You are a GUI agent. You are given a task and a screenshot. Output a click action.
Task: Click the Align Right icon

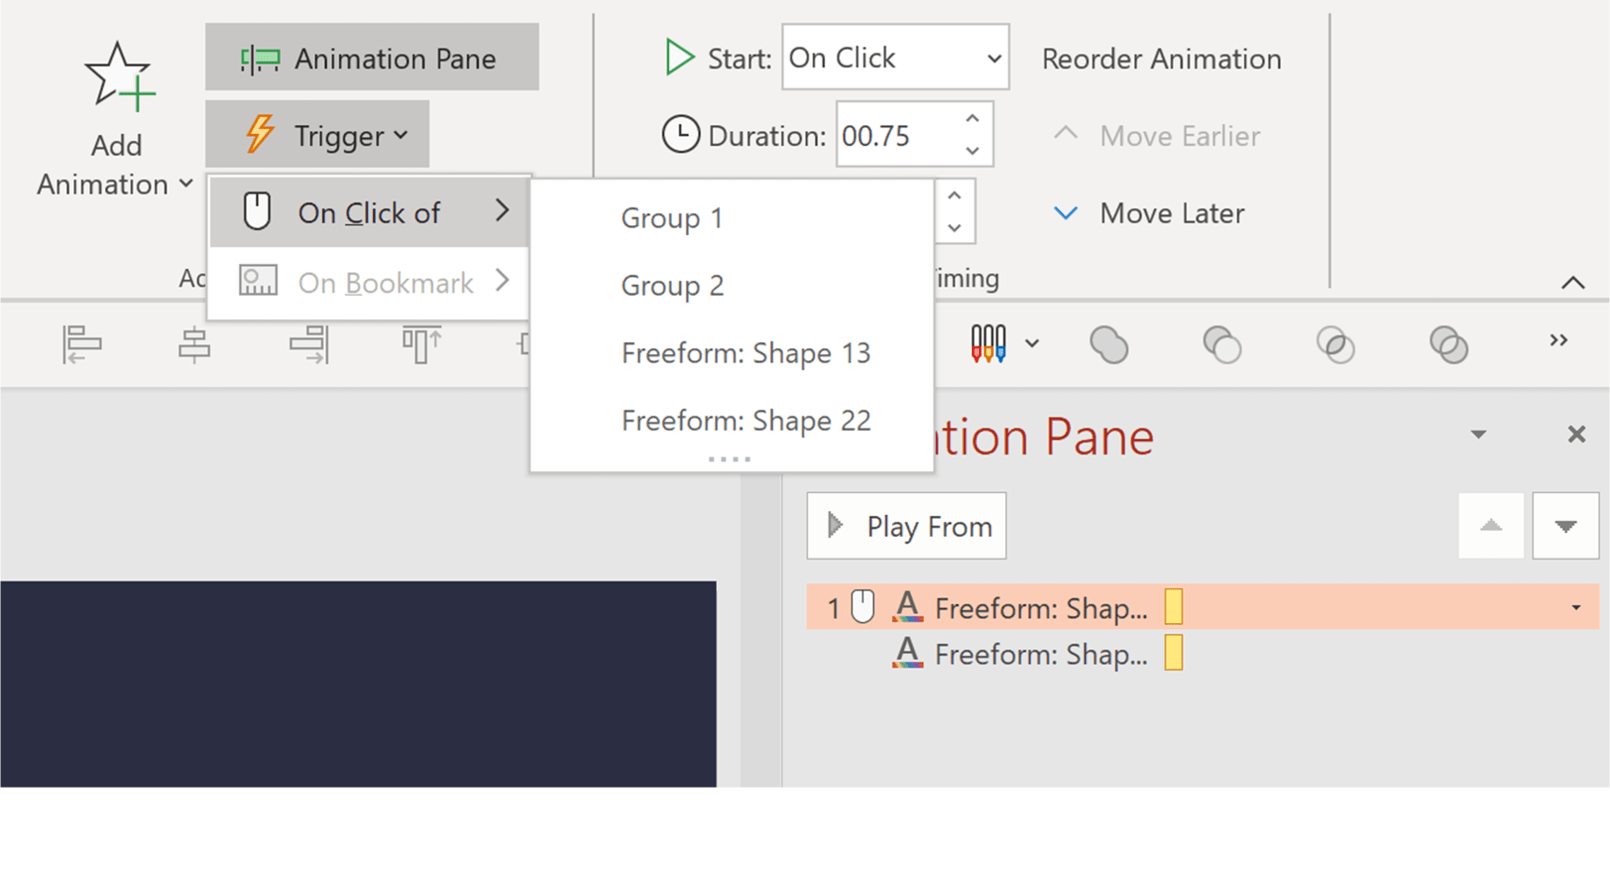(308, 344)
